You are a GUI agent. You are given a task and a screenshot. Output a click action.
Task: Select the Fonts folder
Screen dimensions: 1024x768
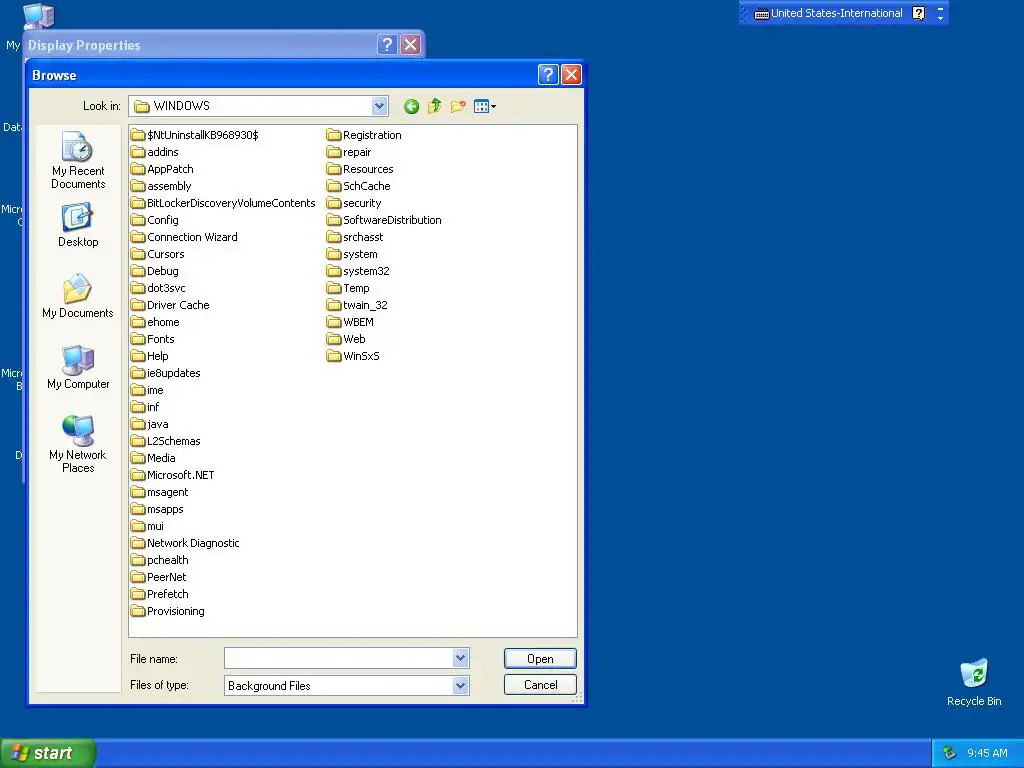pos(153,339)
